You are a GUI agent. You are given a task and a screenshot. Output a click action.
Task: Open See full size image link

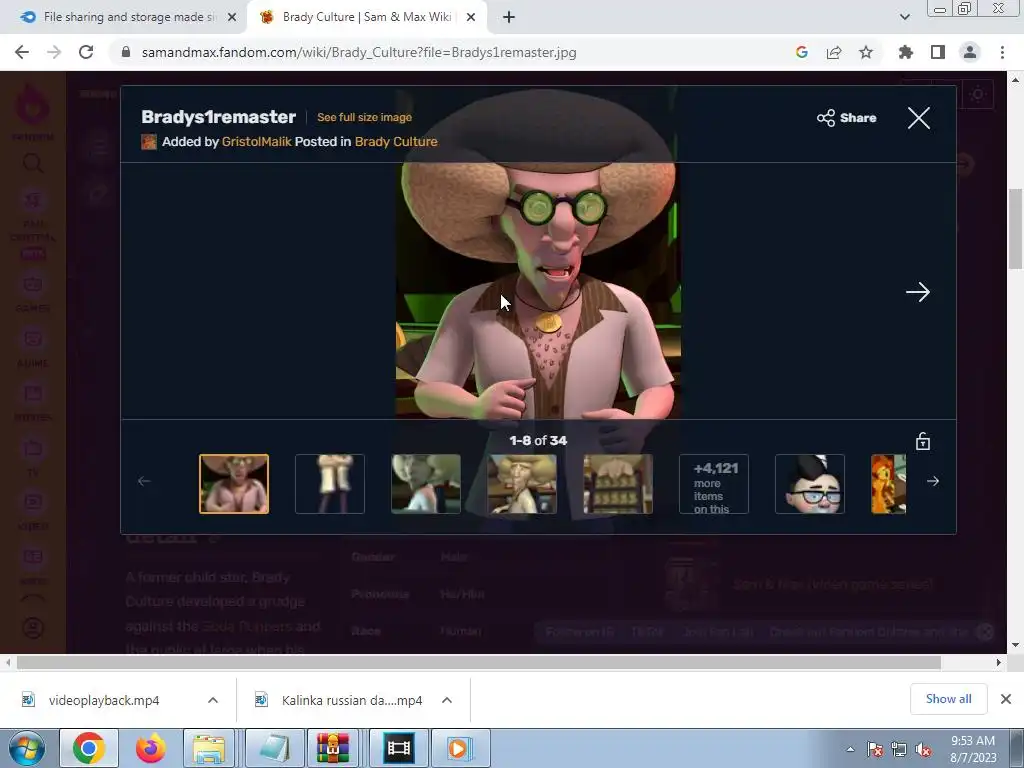[x=364, y=118]
